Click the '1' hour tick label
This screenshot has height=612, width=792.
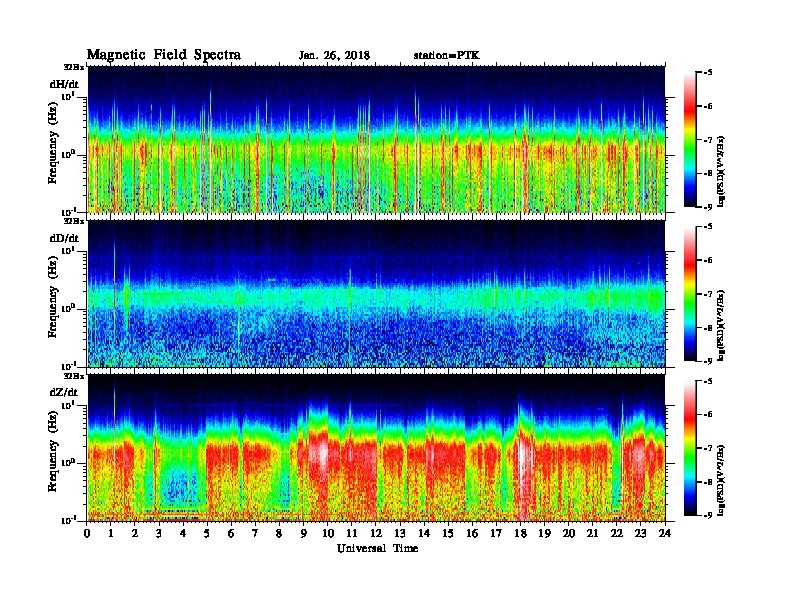(x=111, y=533)
